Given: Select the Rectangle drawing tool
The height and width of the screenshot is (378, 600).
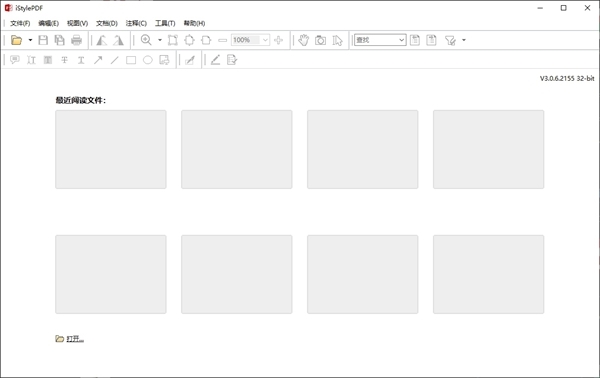Looking at the screenshot, I should pos(131,60).
